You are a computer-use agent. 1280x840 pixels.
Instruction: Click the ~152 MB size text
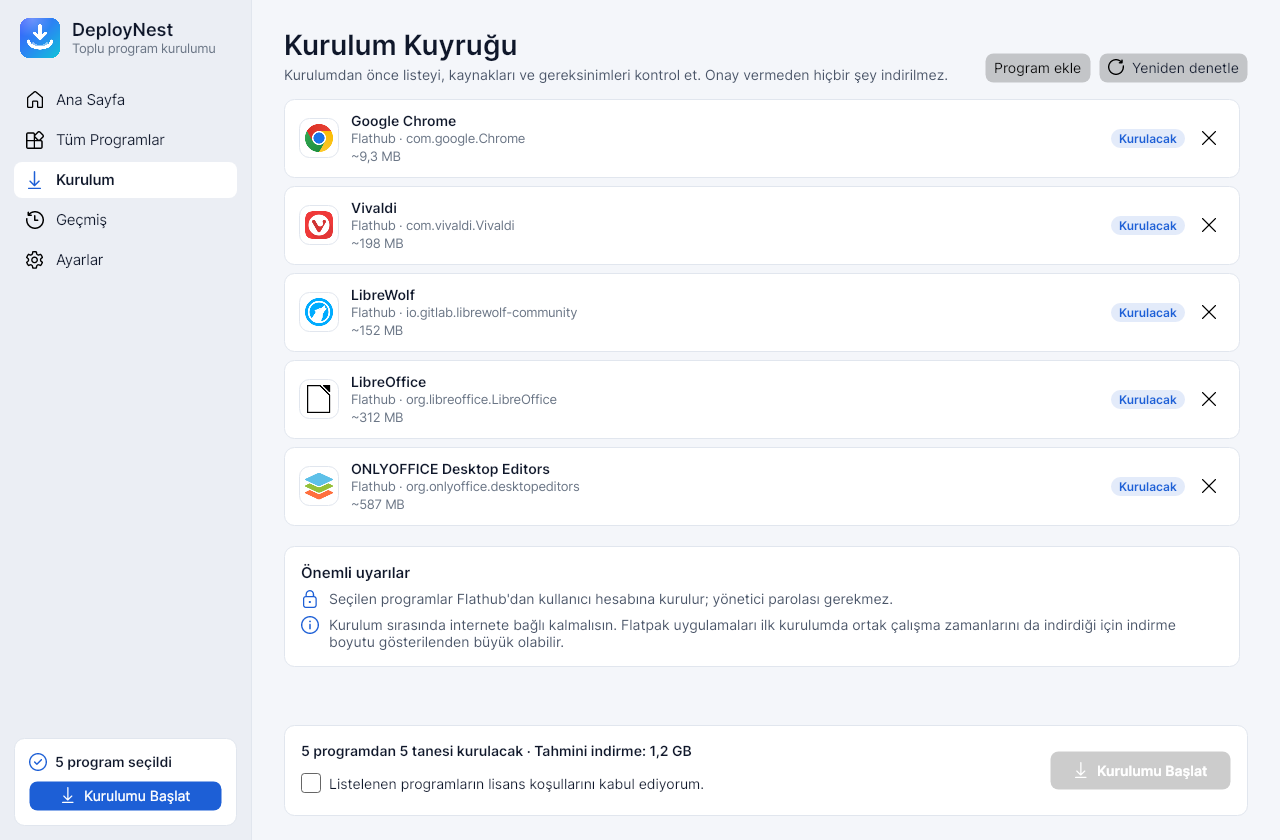pyautogui.click(x=377, y=331)
